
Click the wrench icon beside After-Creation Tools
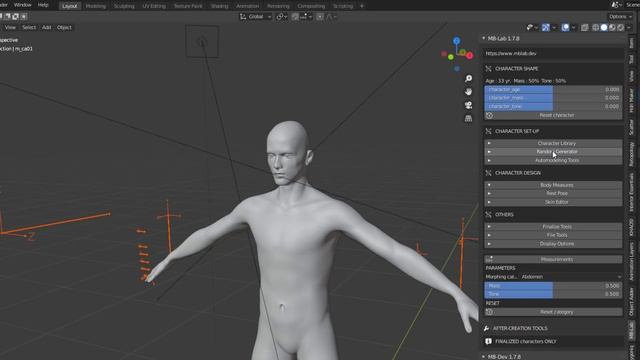pos(486,328)
